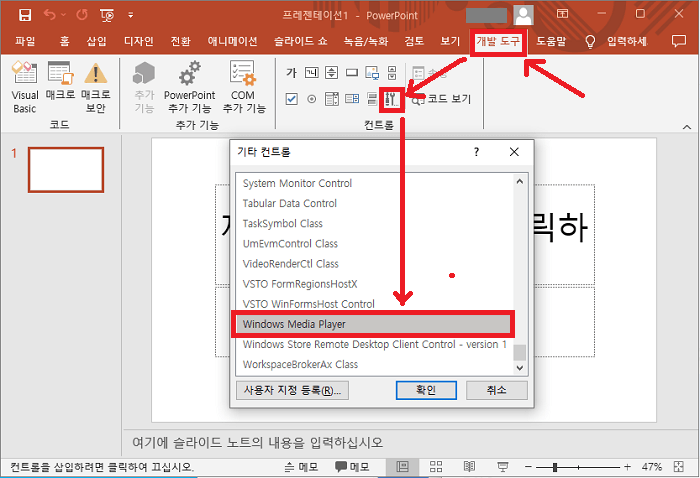Open the undo history dropdown arrow
Viewport: 700px width, 478px height.
point(63,15)
